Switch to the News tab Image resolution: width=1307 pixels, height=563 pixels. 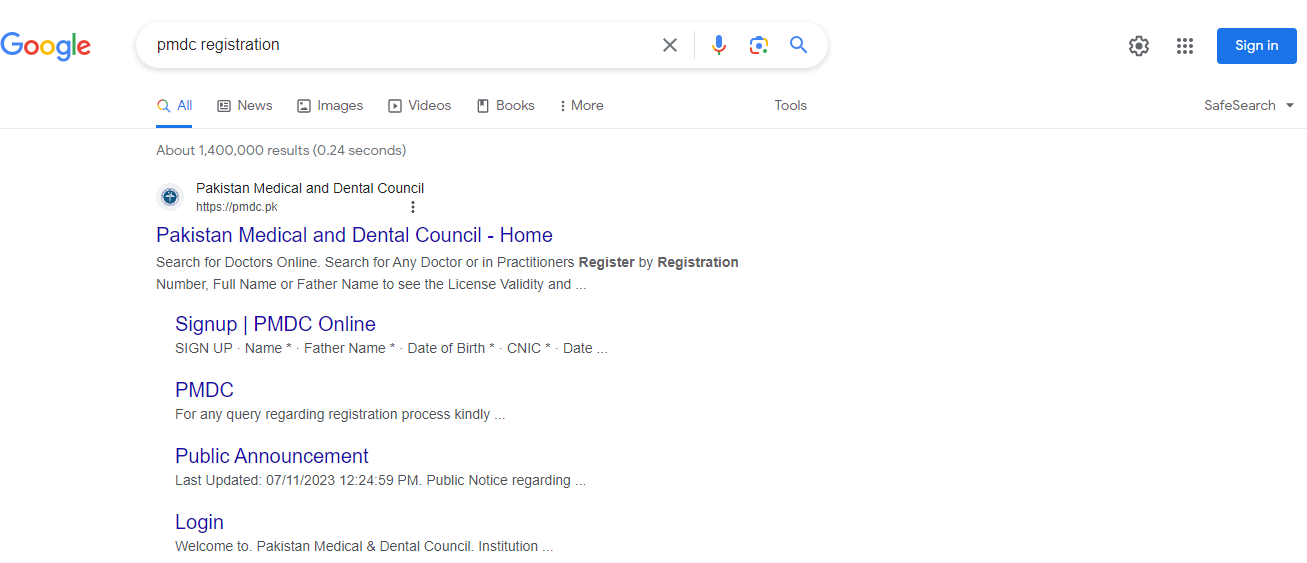pos(245,105)
